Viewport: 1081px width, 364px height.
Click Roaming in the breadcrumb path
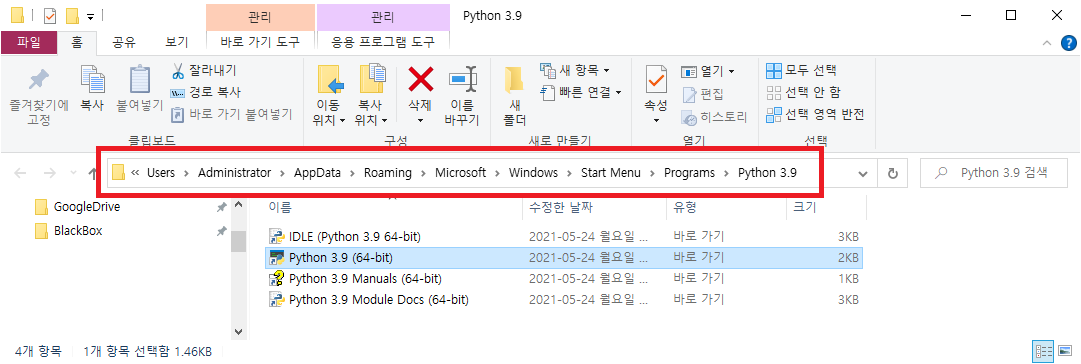pos(388,173)
